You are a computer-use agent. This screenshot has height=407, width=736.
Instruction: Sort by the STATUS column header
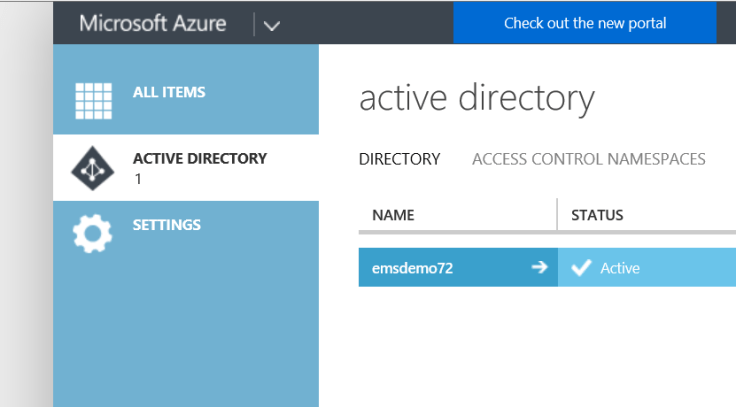[x=597, y=215]
